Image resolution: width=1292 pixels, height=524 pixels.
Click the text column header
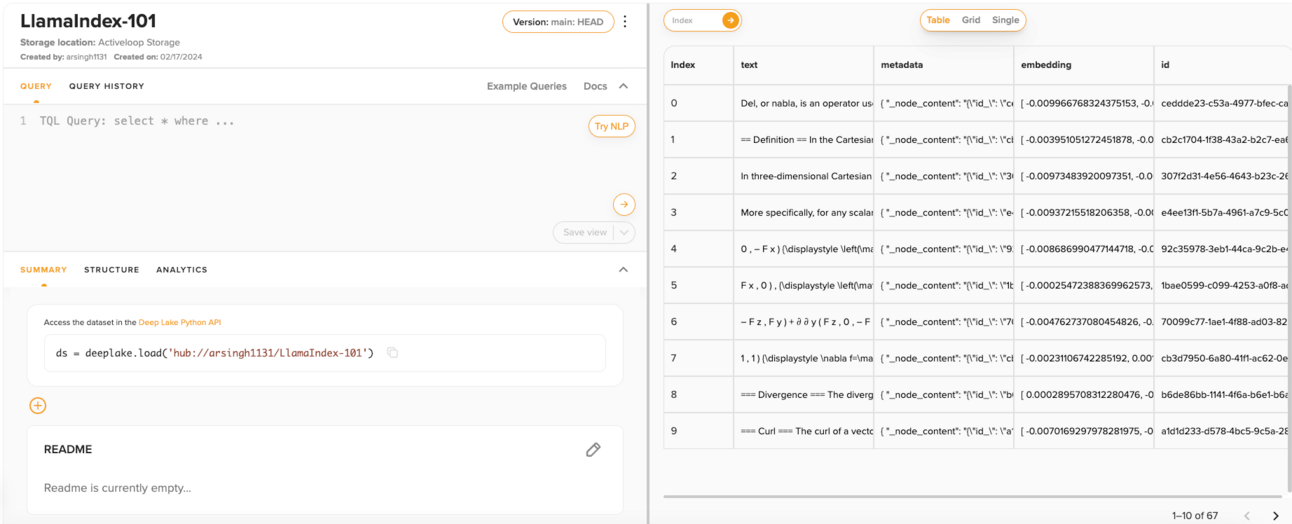point(803,65)
